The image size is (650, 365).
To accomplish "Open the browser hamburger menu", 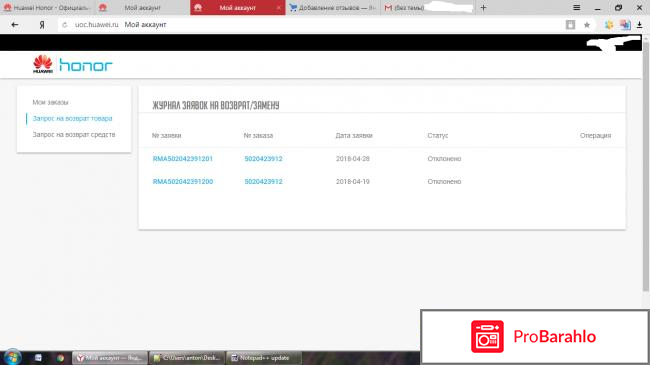I will pyautogui.click(x=577, y=7).
